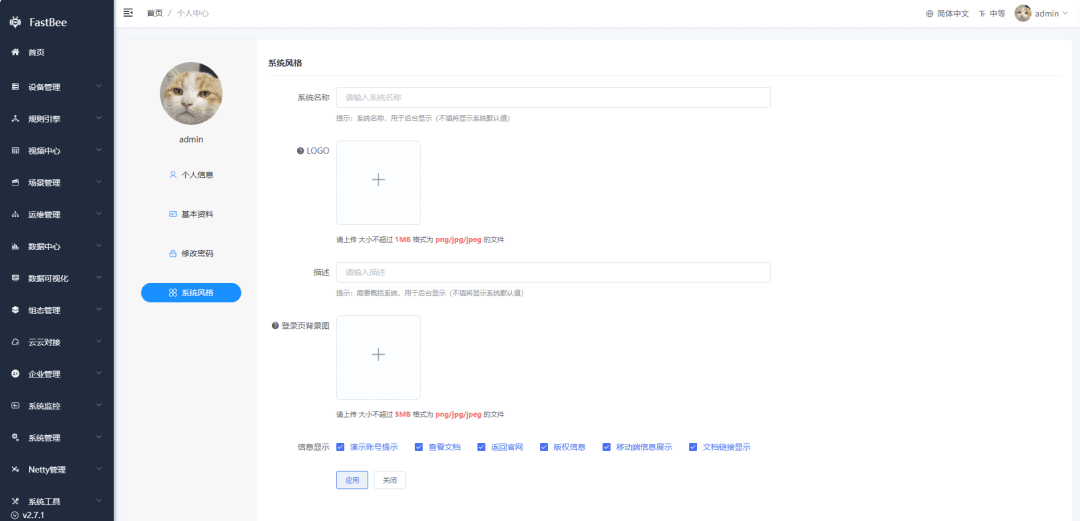Image resolution: width=1080 pixels, height=521 pixels.
Task: Go to 首页 breadcrumb link
Action: 155,13
